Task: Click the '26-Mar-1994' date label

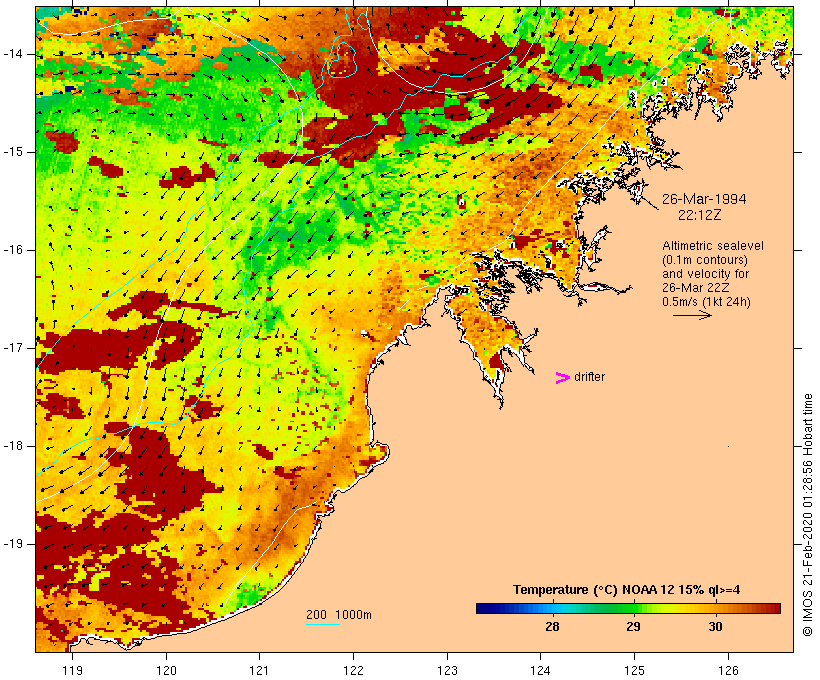Action: pos(704,199)
